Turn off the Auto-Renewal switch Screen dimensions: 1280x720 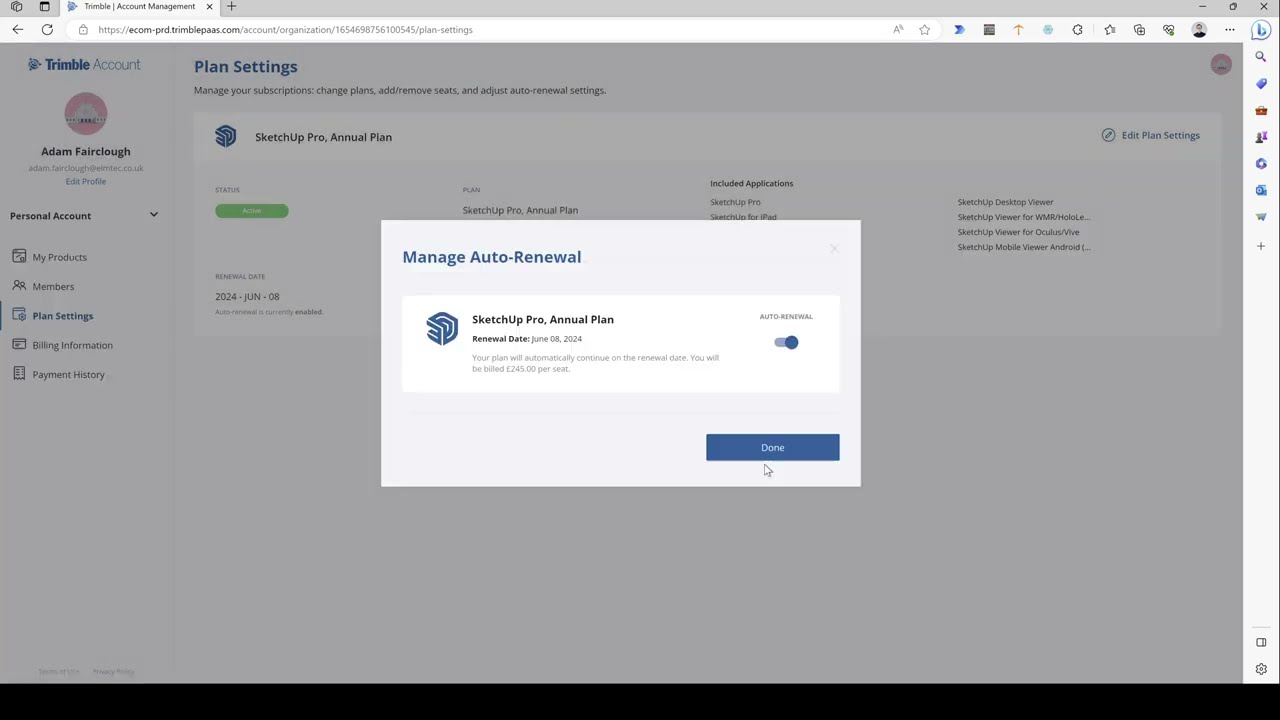pos(786,342)
